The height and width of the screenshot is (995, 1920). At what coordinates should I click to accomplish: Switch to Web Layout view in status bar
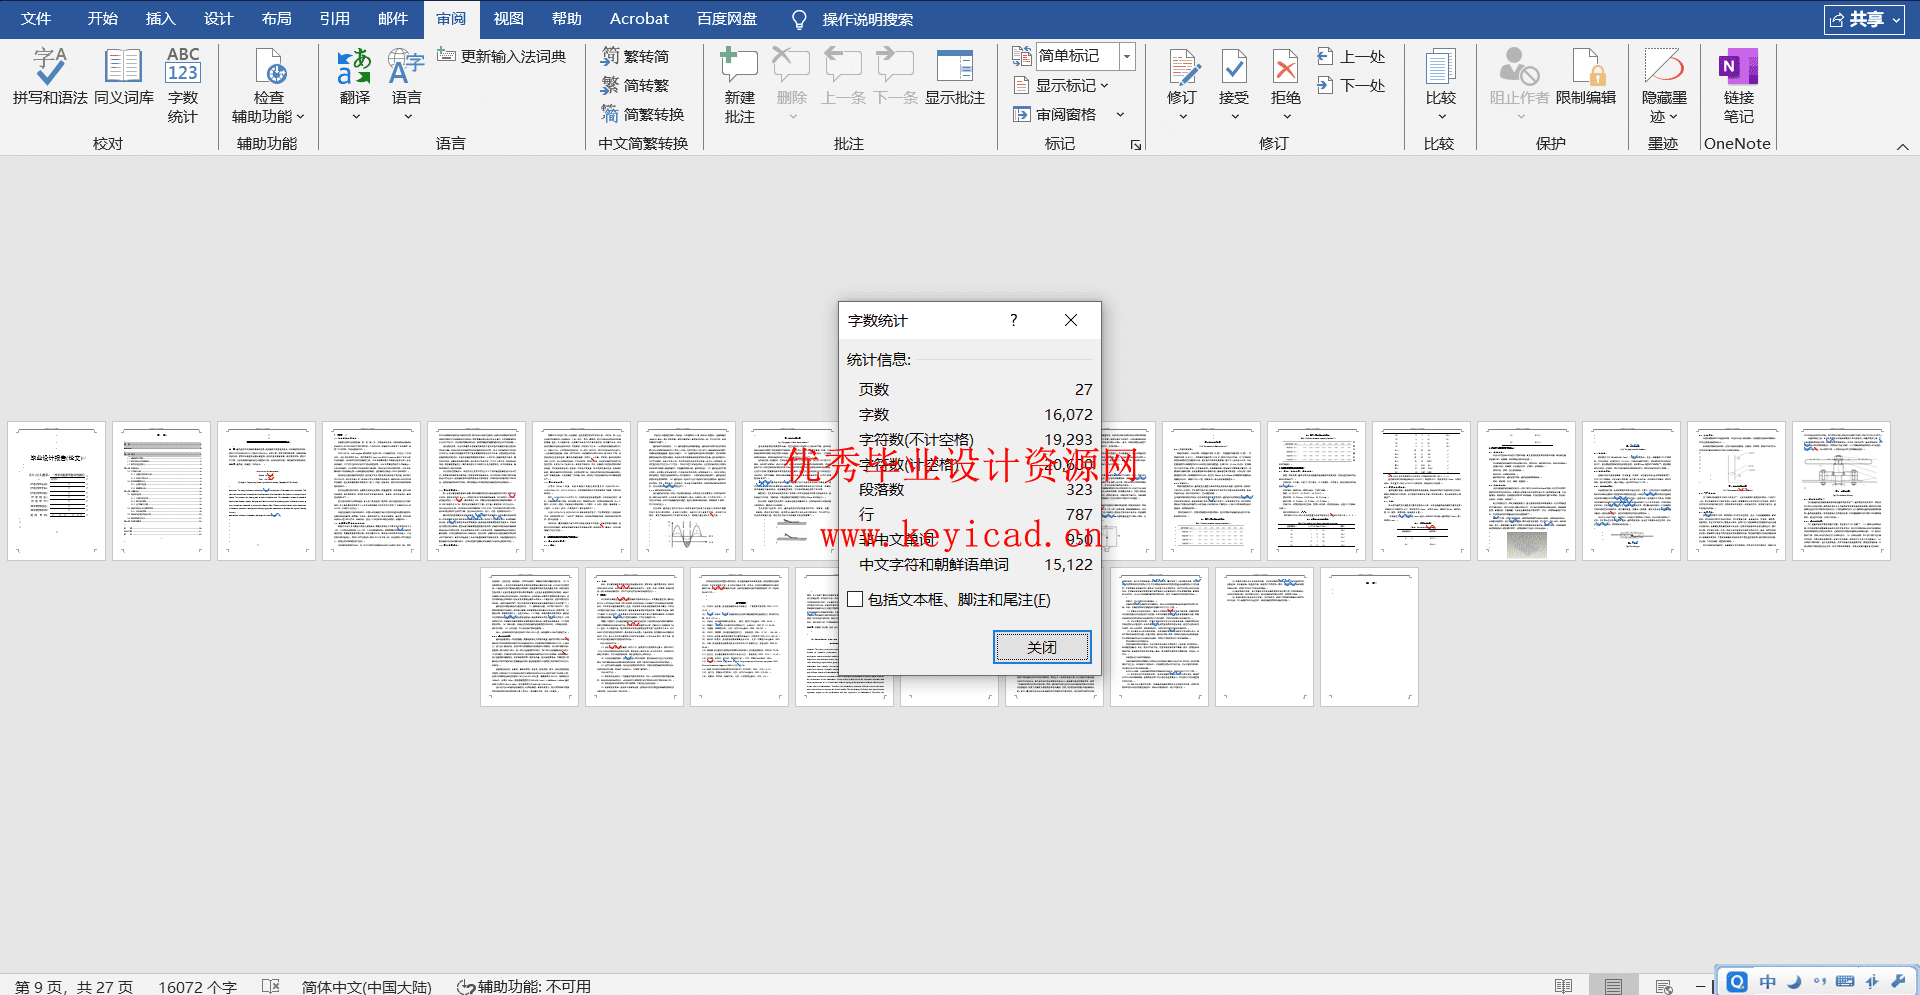pyautogui.click(x=1664, y=986)
